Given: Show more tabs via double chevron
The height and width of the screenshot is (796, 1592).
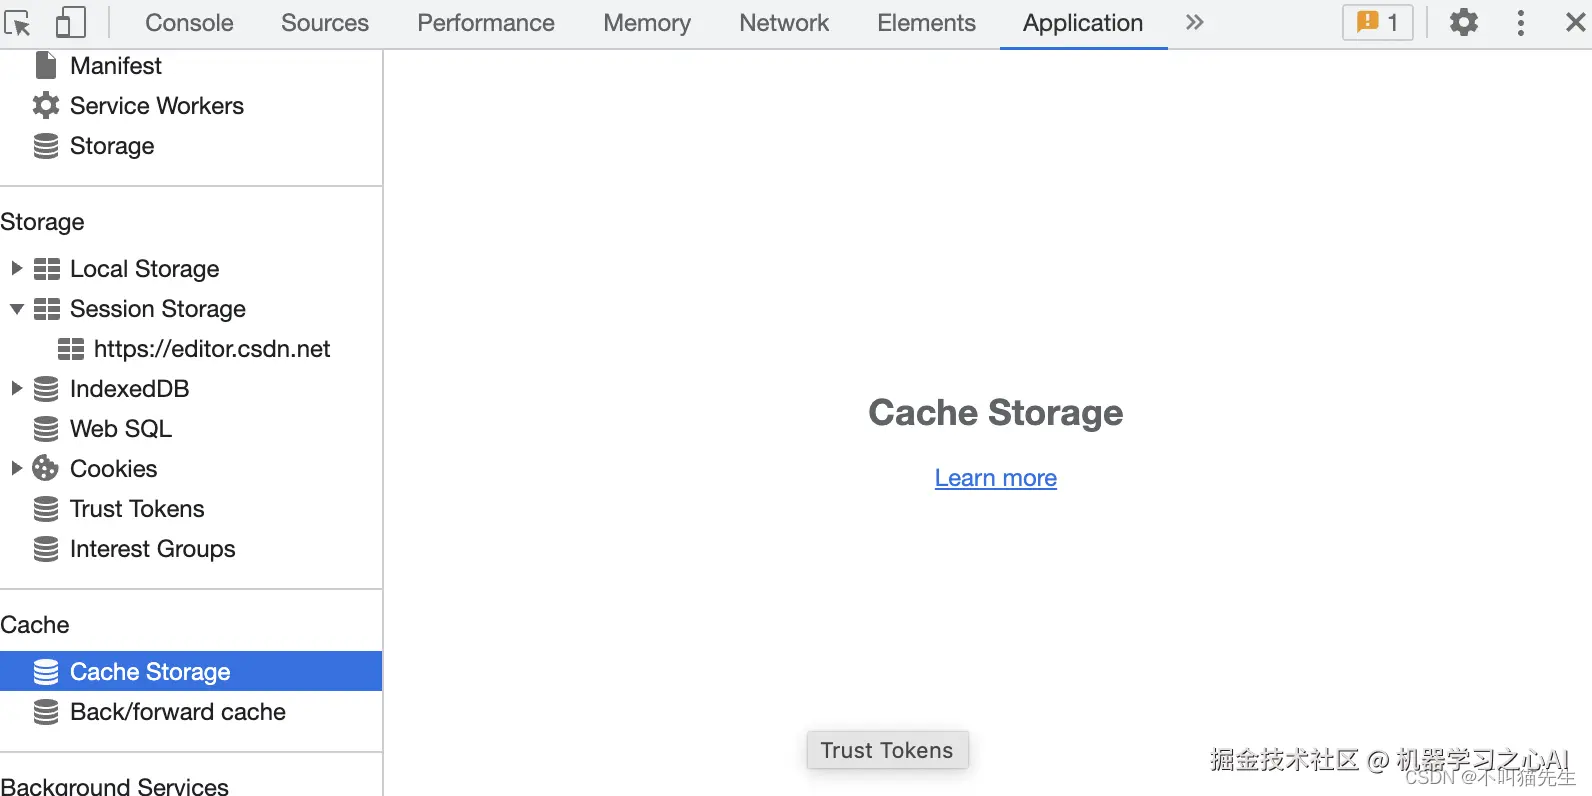Looking at the screenshot, I should pos(1194,22).
